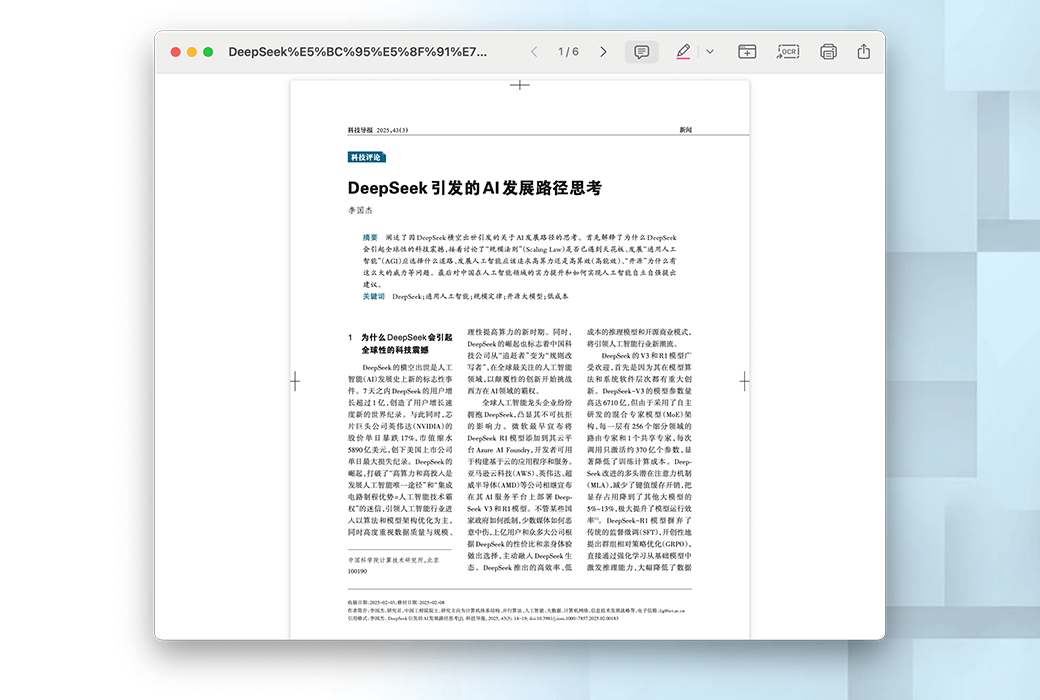Click the top crop mark crosshair

tap(519, 85)
